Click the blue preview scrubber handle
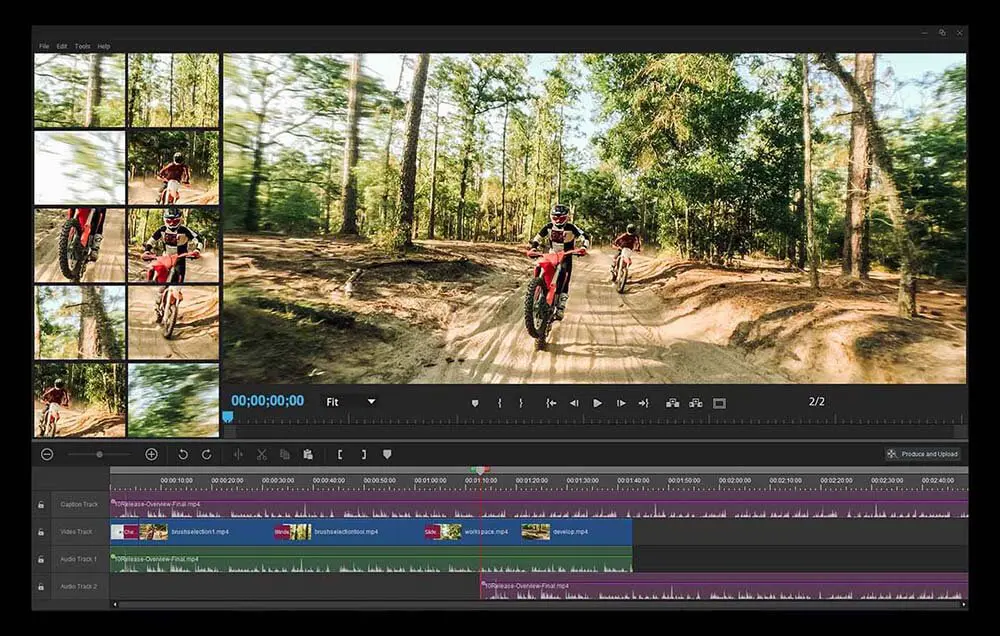The image size is (1000, 636). coord(228,417)
